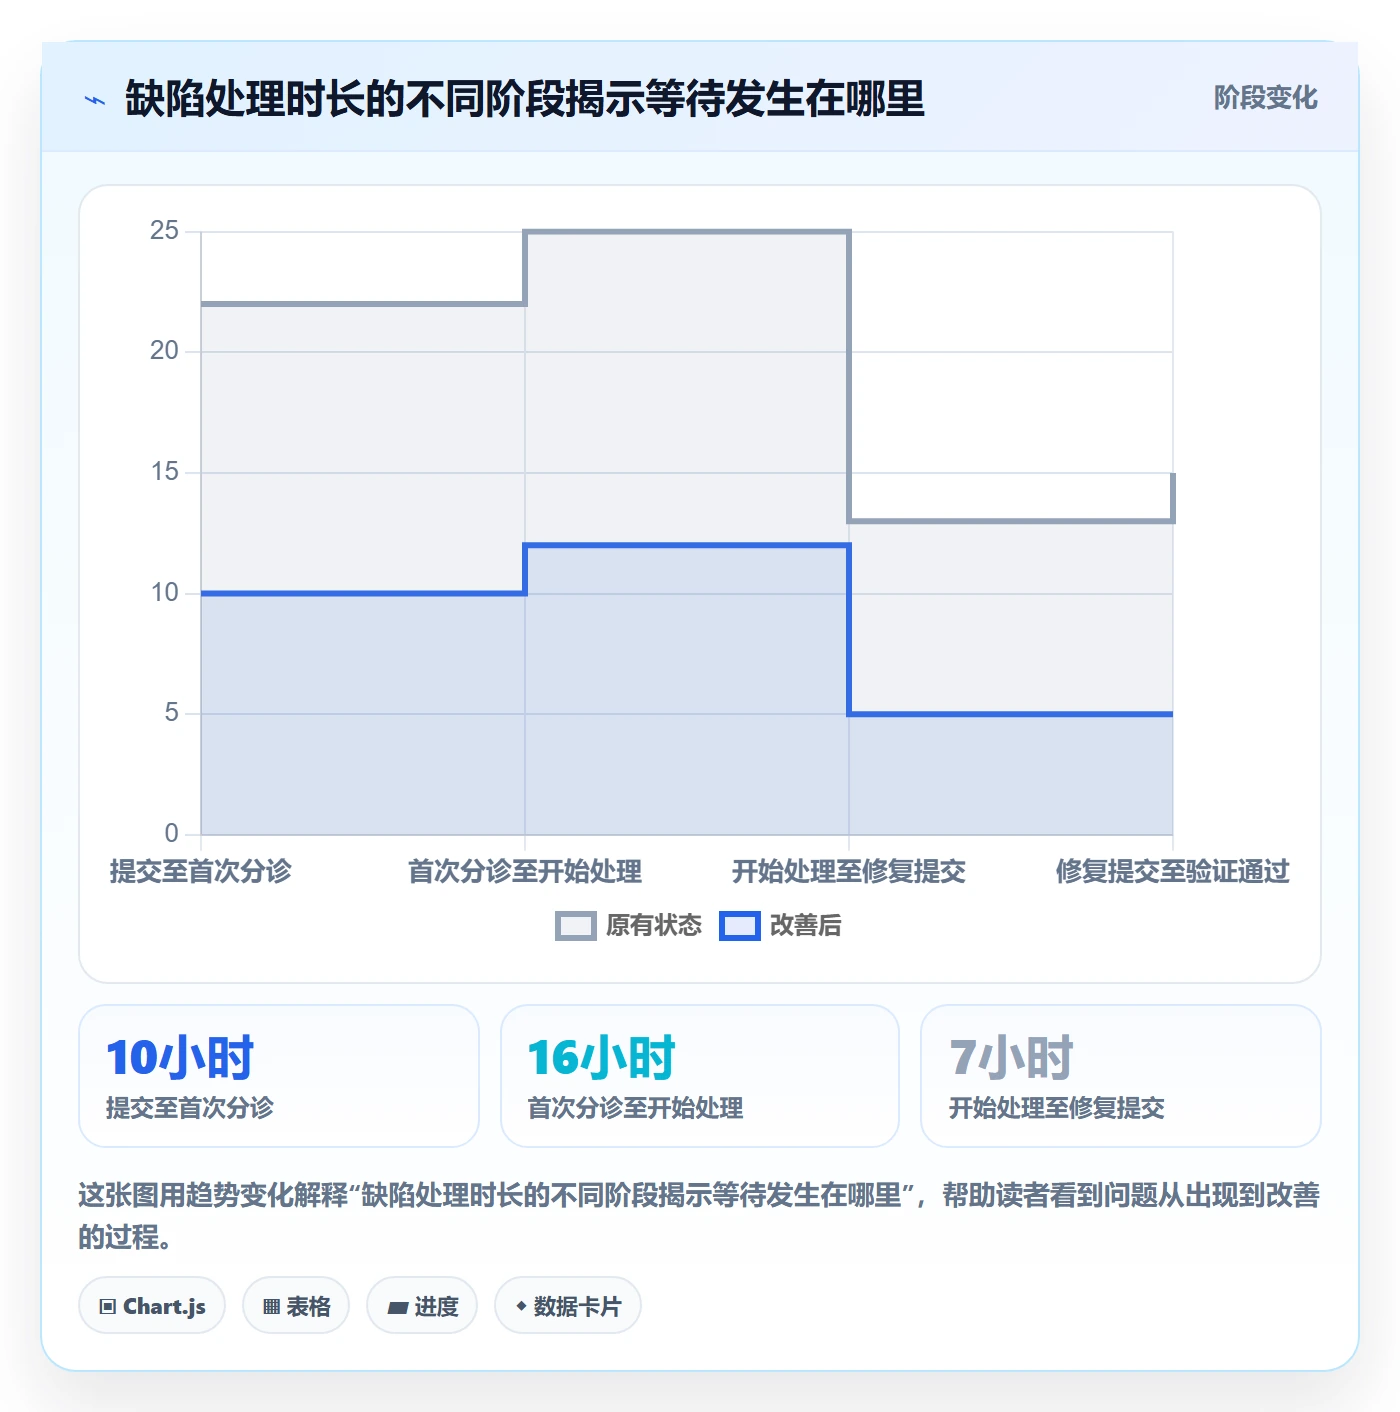Open the 10小时 stat card
1400x1412 pixels.
(x=279, y=1076)
